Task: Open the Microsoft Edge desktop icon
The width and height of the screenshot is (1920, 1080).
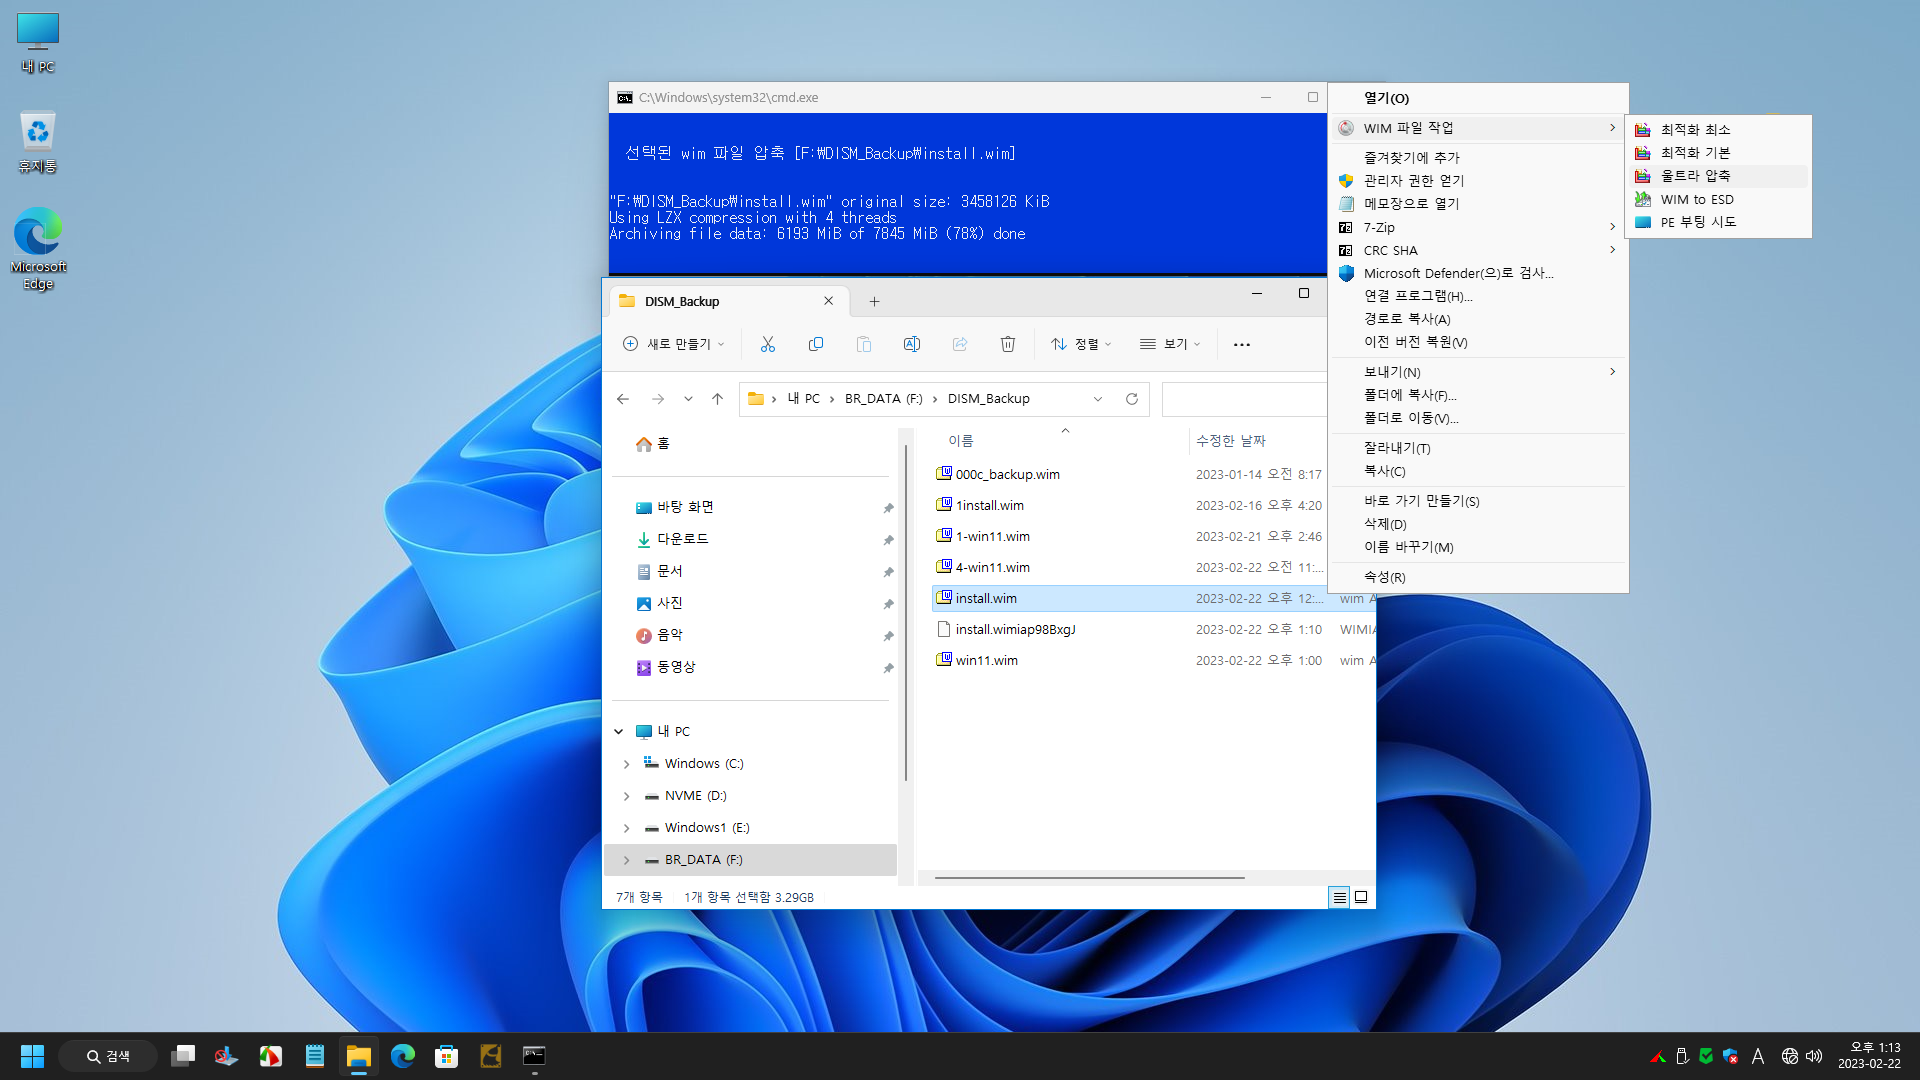Action: point(38,249)
